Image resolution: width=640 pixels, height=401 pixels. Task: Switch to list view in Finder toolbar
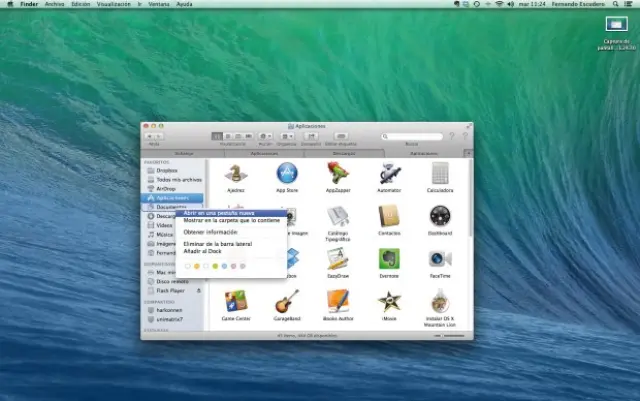(227, 135)
